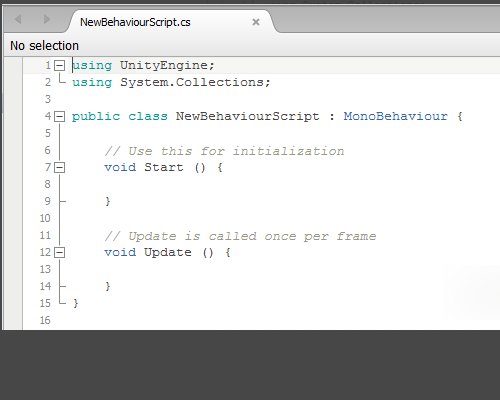Viewport: 500px width, 400px height.
Task: Click the System.Collections namespace text
Action: coord(192,82)
